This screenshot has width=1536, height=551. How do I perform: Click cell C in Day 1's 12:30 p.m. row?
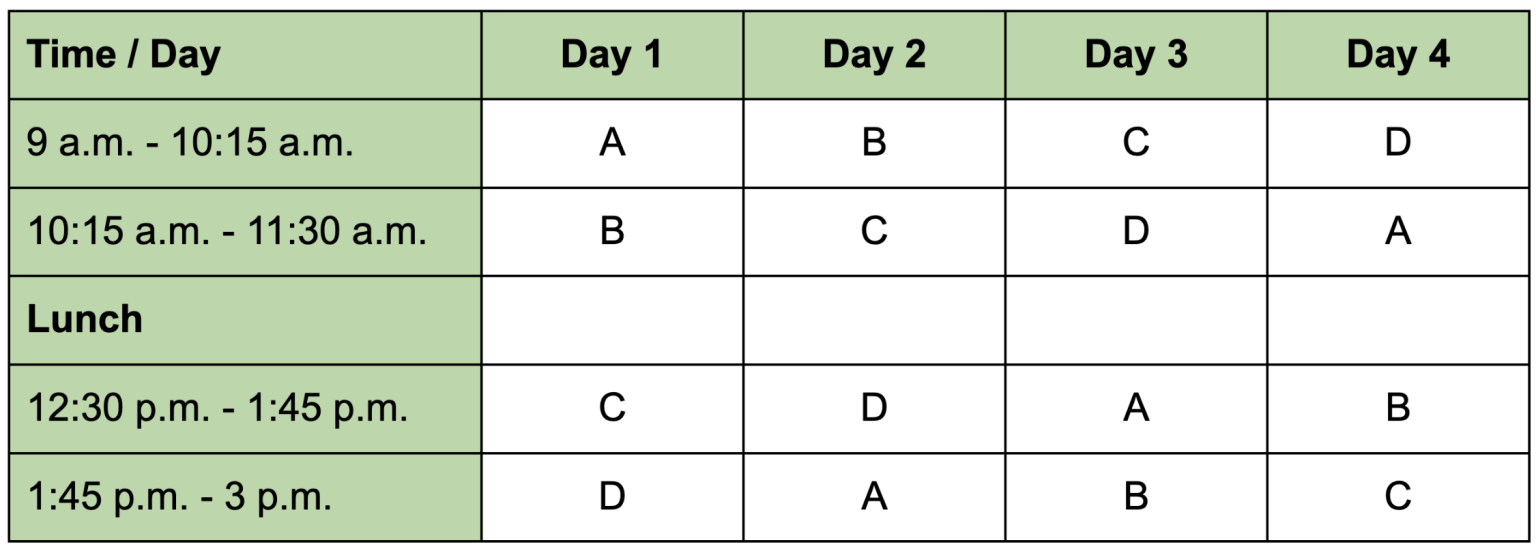pos(612,408)
